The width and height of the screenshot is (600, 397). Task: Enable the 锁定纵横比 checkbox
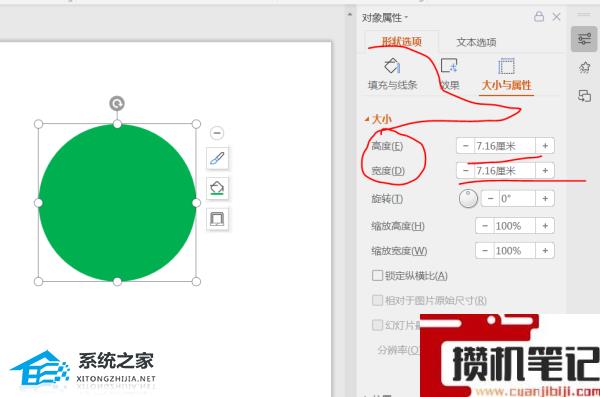377,275
